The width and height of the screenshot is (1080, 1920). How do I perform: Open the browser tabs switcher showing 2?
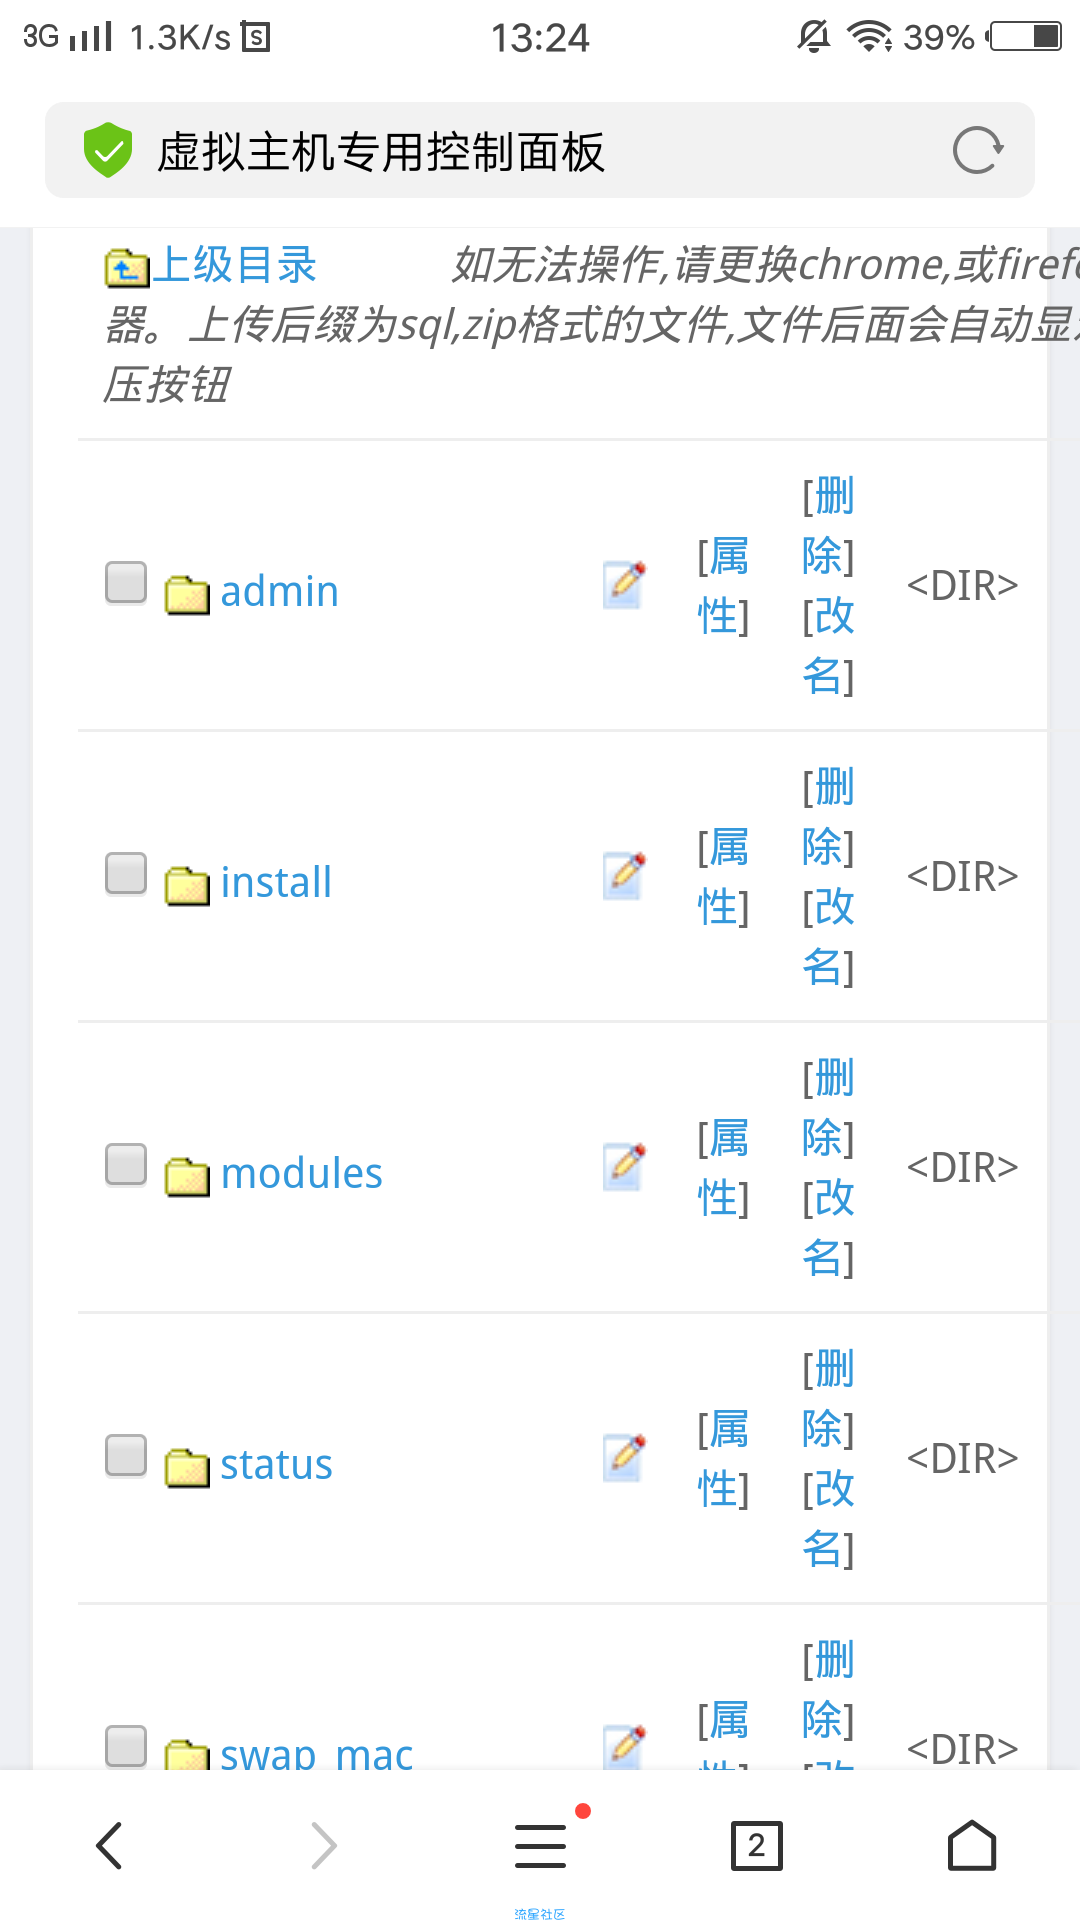coord(756,1845)
